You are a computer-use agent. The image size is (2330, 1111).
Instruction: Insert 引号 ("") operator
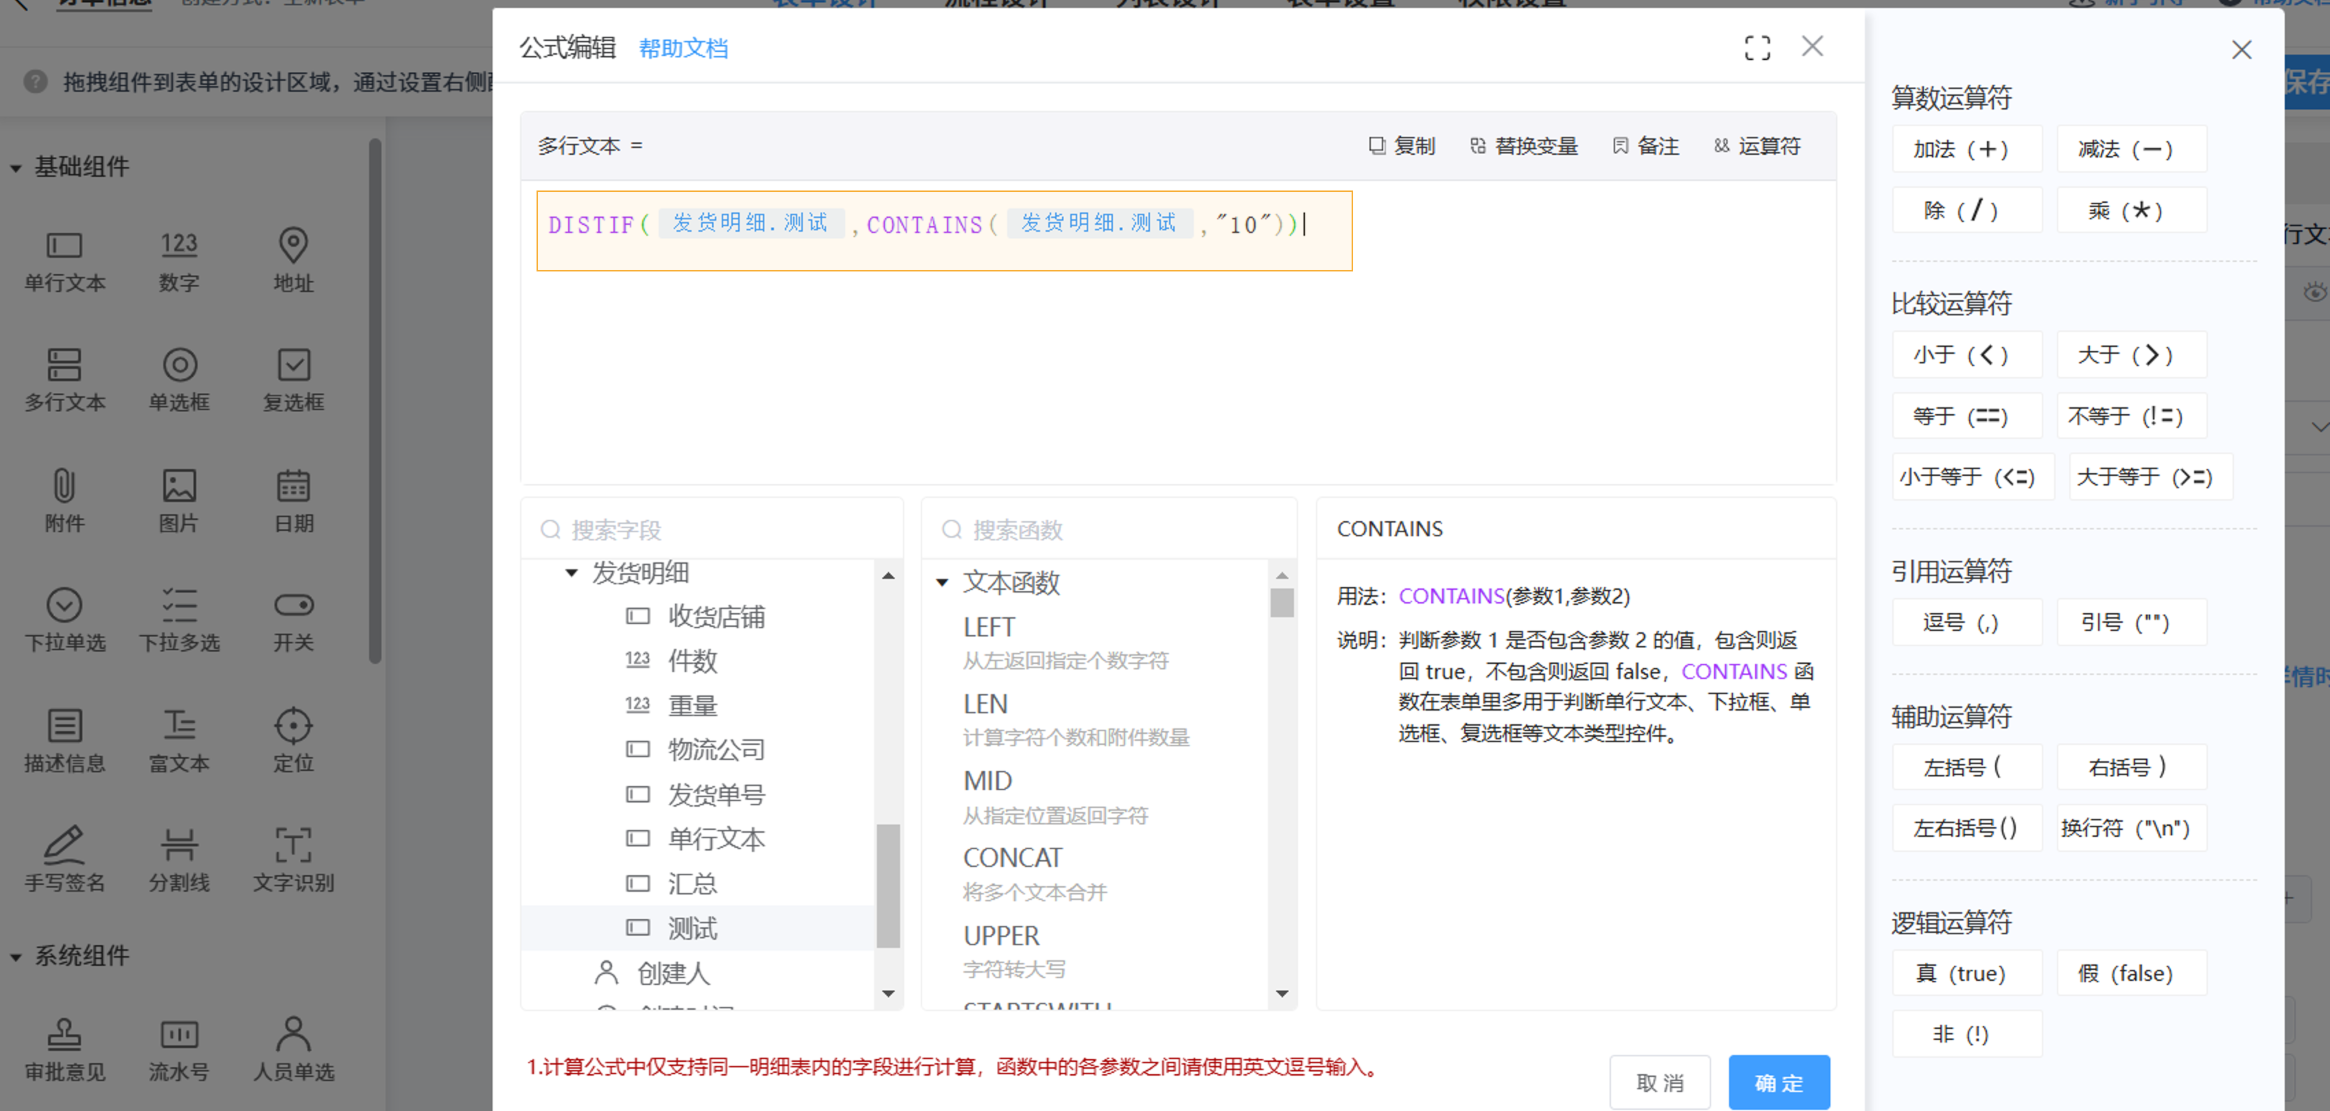pyautogui.click(x=2132, y=622)
